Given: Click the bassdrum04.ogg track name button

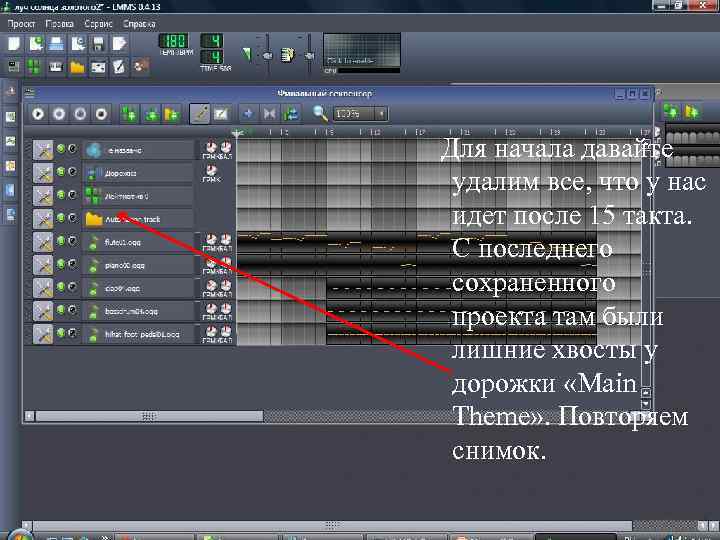Looking at the screenshot, I should coord(138,311).
